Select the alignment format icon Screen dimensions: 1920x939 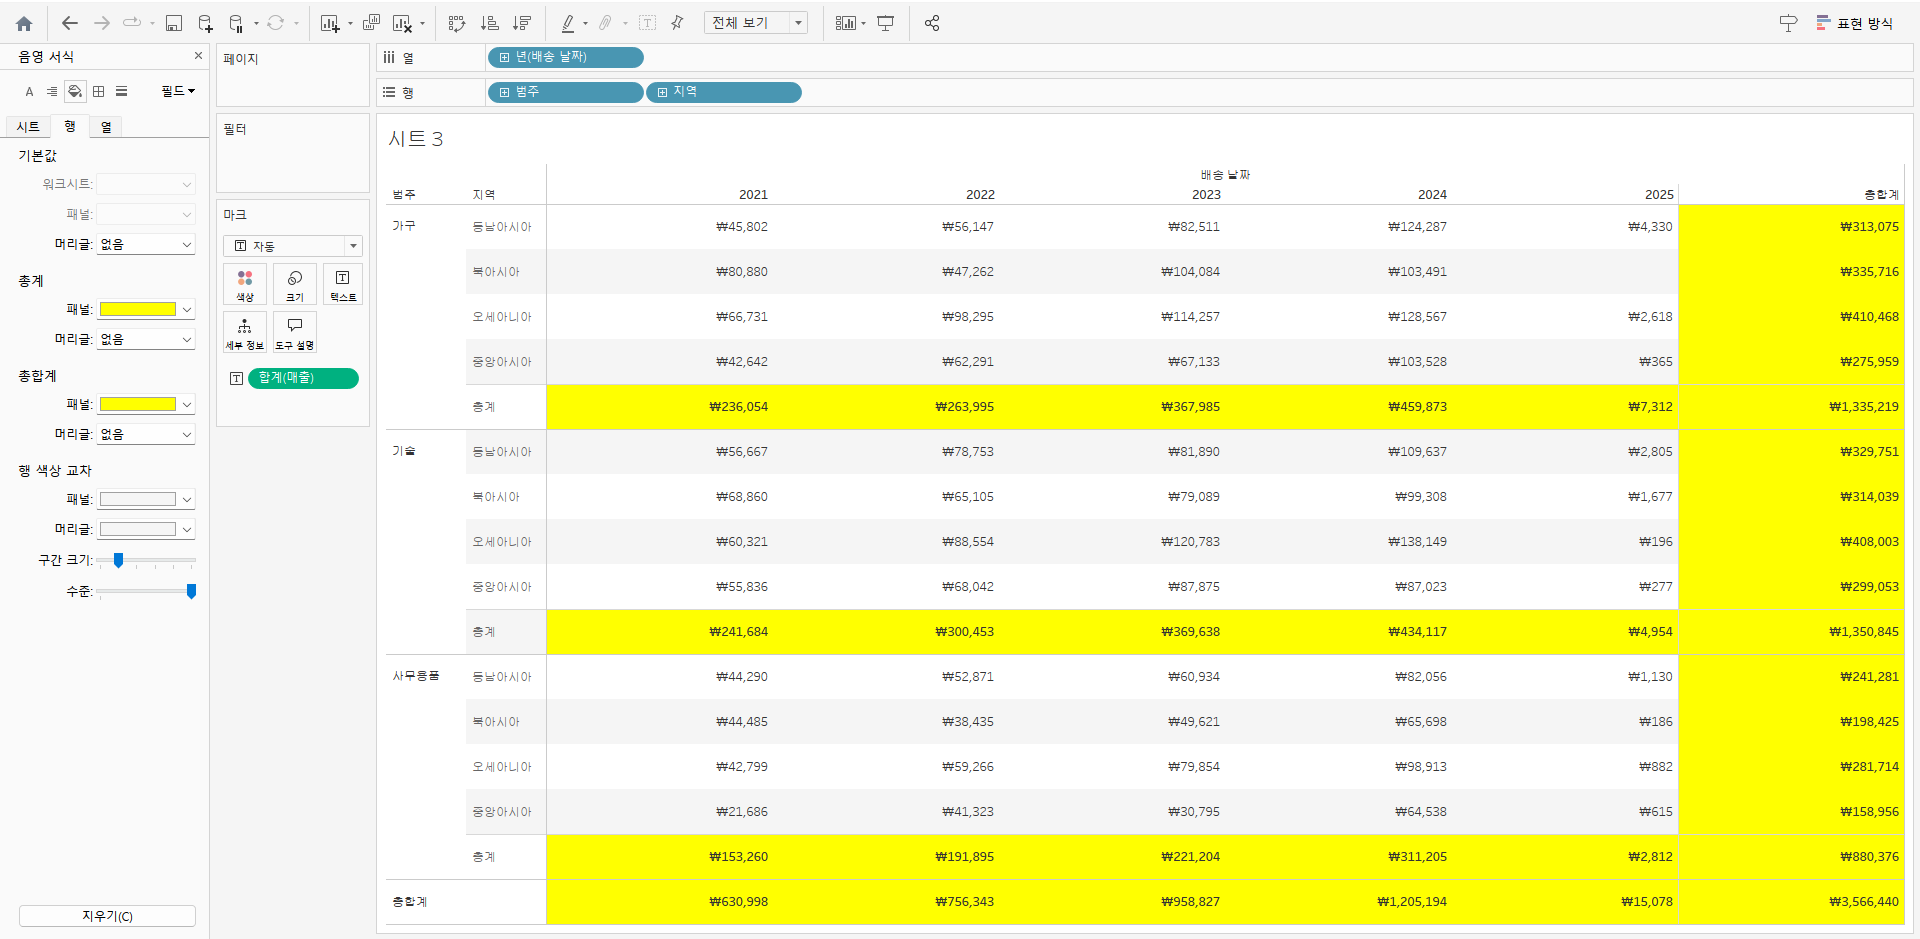pos(52,92)
